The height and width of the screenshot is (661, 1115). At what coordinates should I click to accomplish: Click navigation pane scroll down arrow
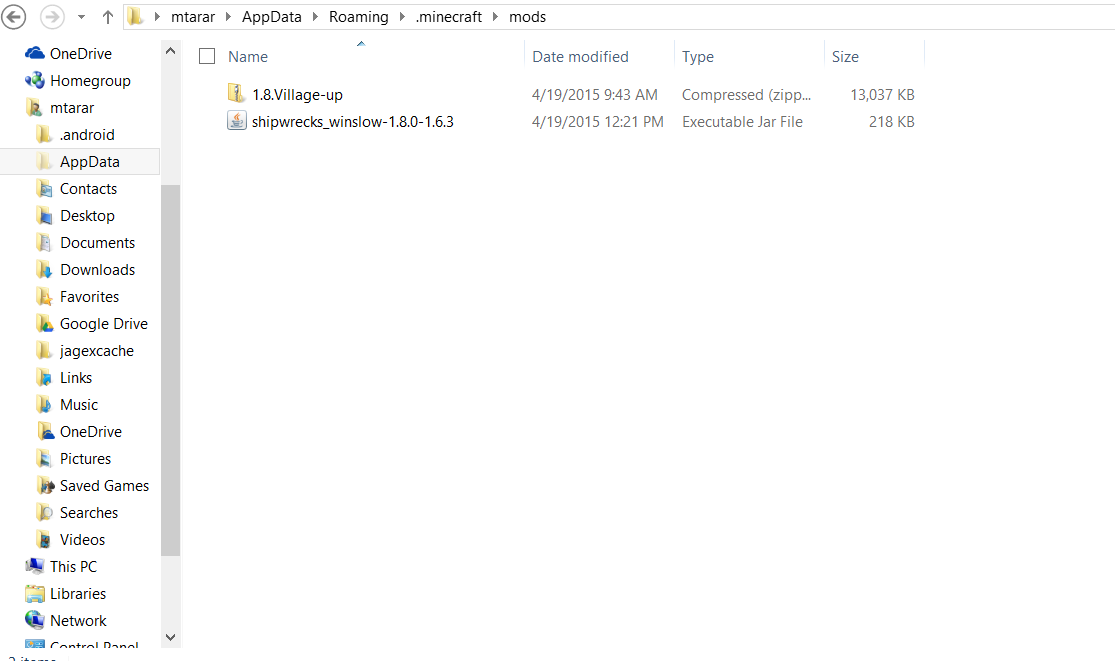170,638
